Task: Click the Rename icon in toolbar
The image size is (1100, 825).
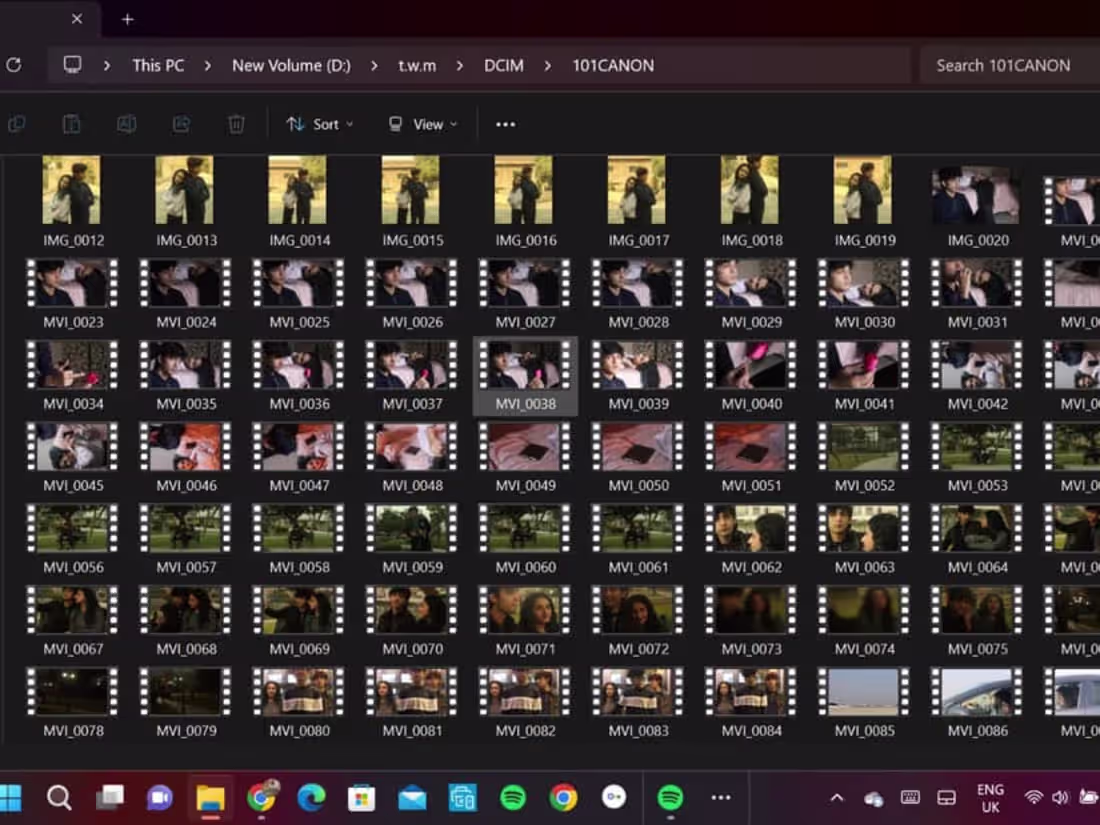Action: pos(126,124)
